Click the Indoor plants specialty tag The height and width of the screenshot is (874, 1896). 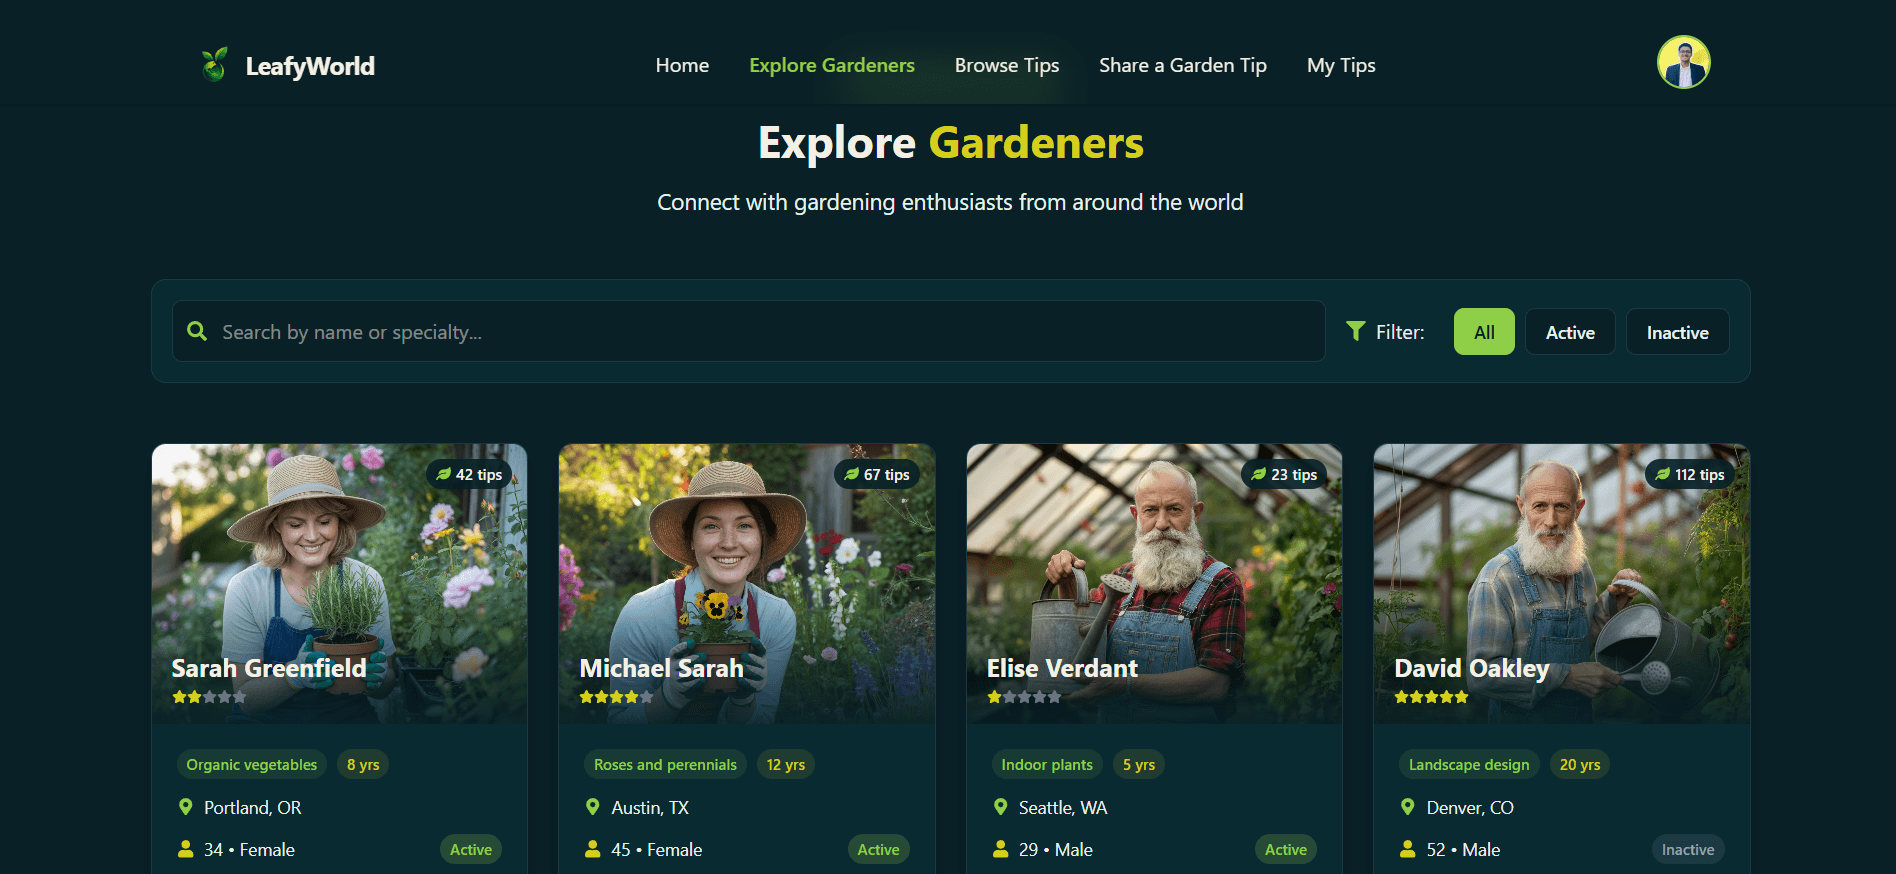pos(1046,765)
